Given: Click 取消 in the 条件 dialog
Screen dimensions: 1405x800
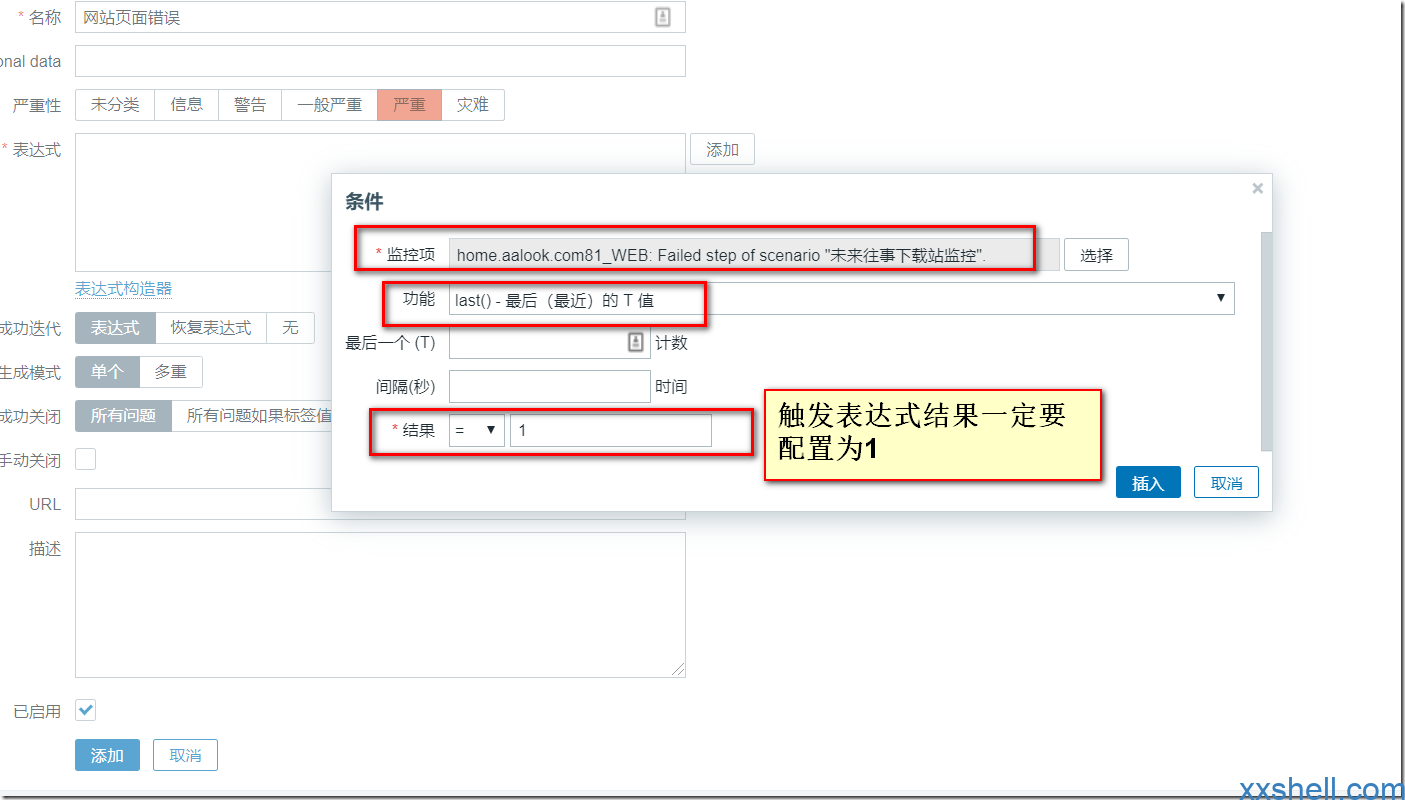Looking at the screenshot, I should (1226, 483).
